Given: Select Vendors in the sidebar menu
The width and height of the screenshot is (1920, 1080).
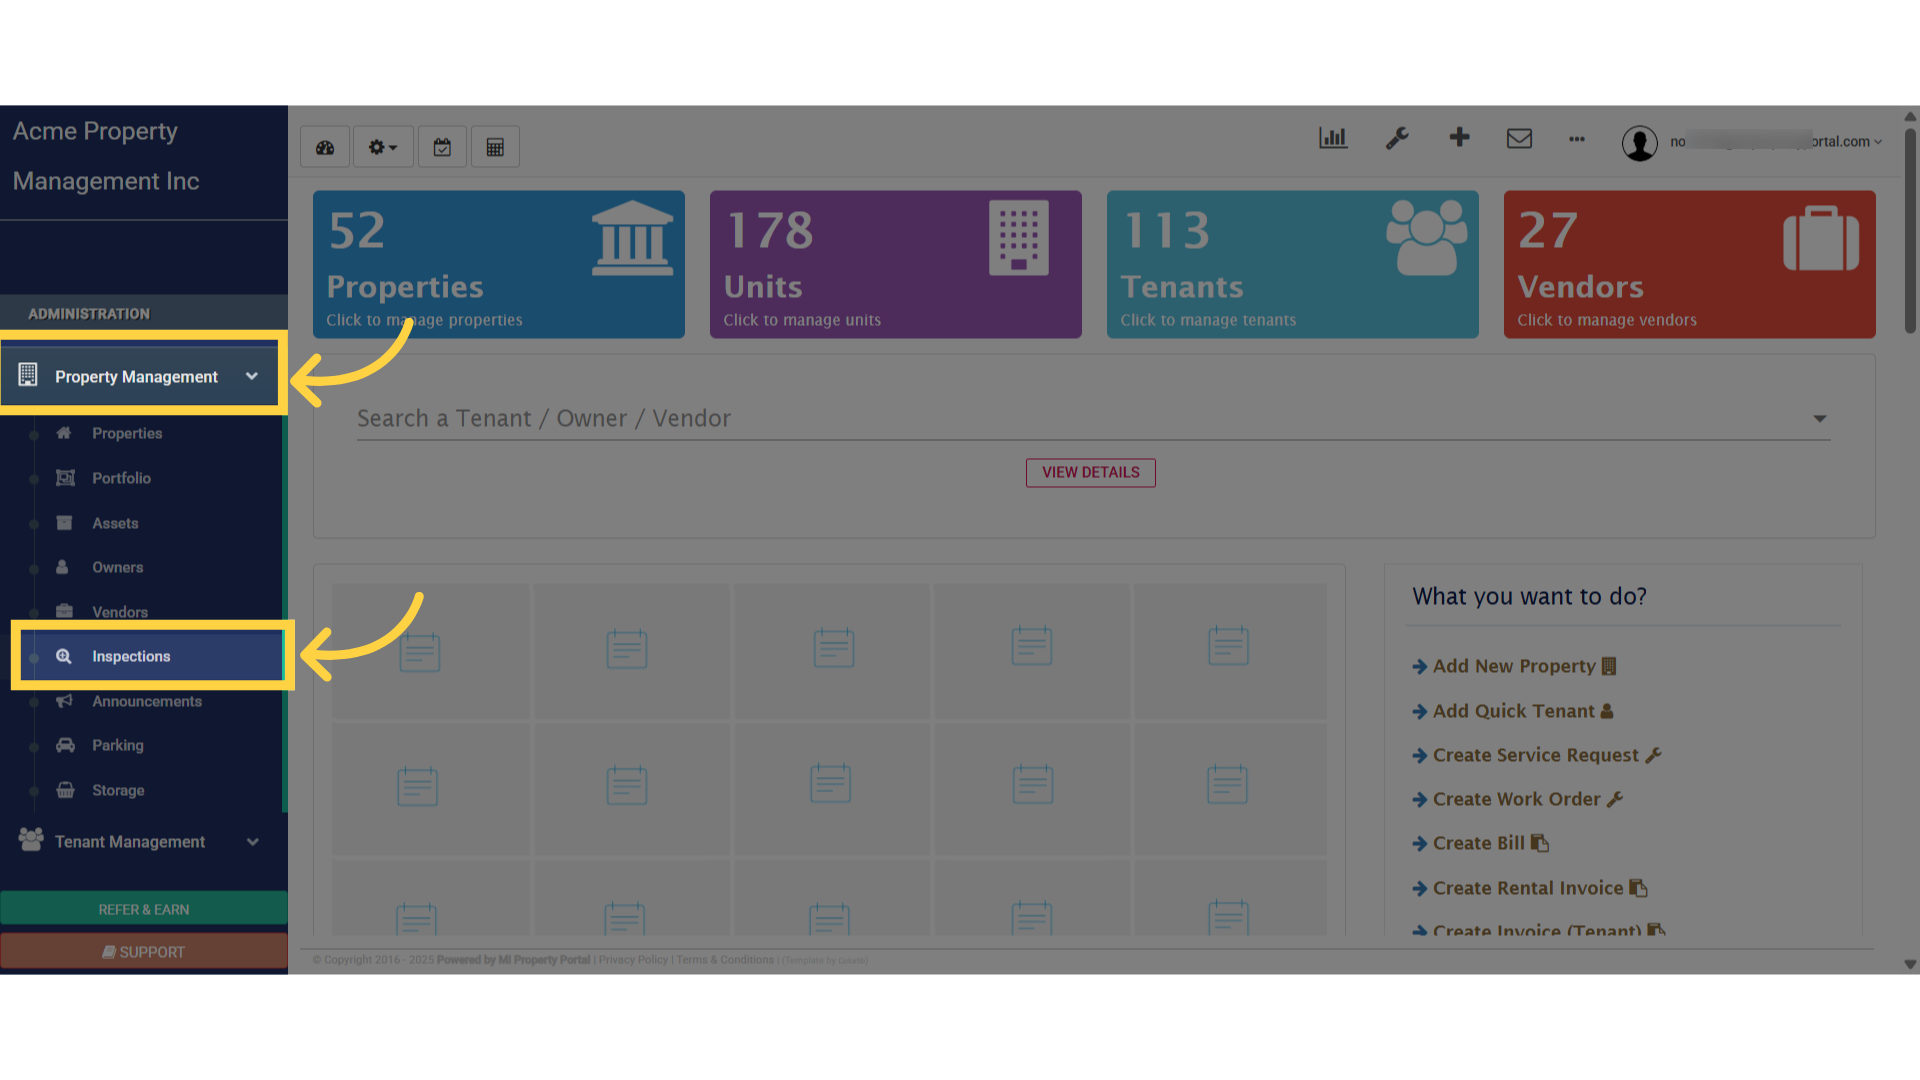Looking at the screenshot, I should [119, 611].
